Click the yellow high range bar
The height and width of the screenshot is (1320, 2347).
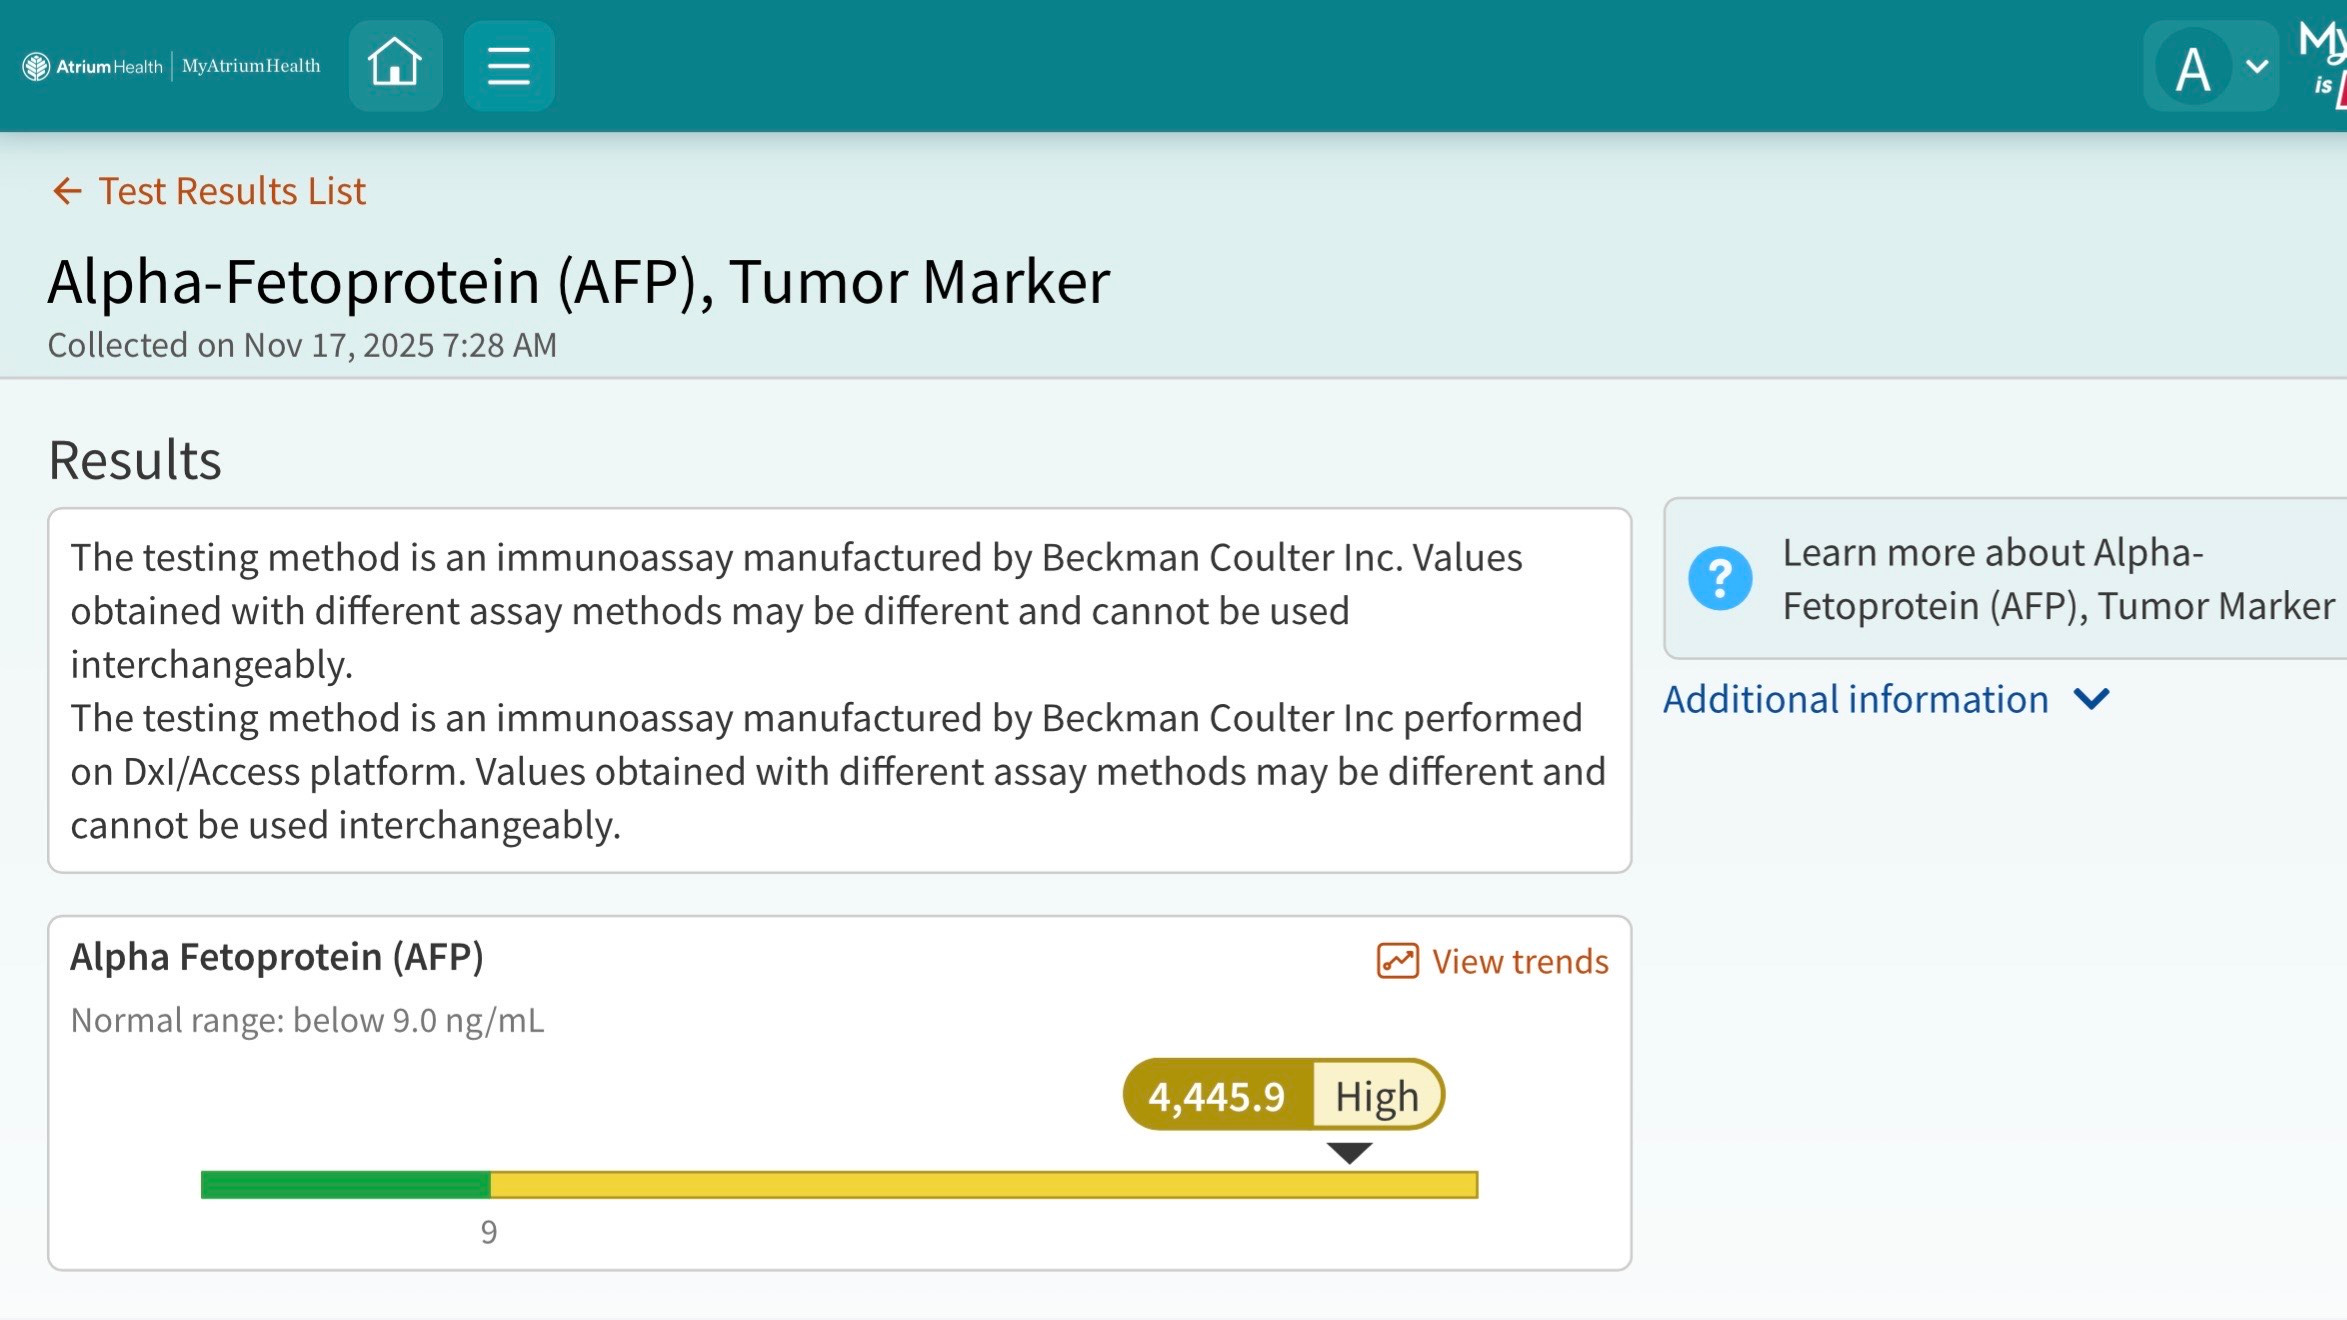[x=983, y=1185]
